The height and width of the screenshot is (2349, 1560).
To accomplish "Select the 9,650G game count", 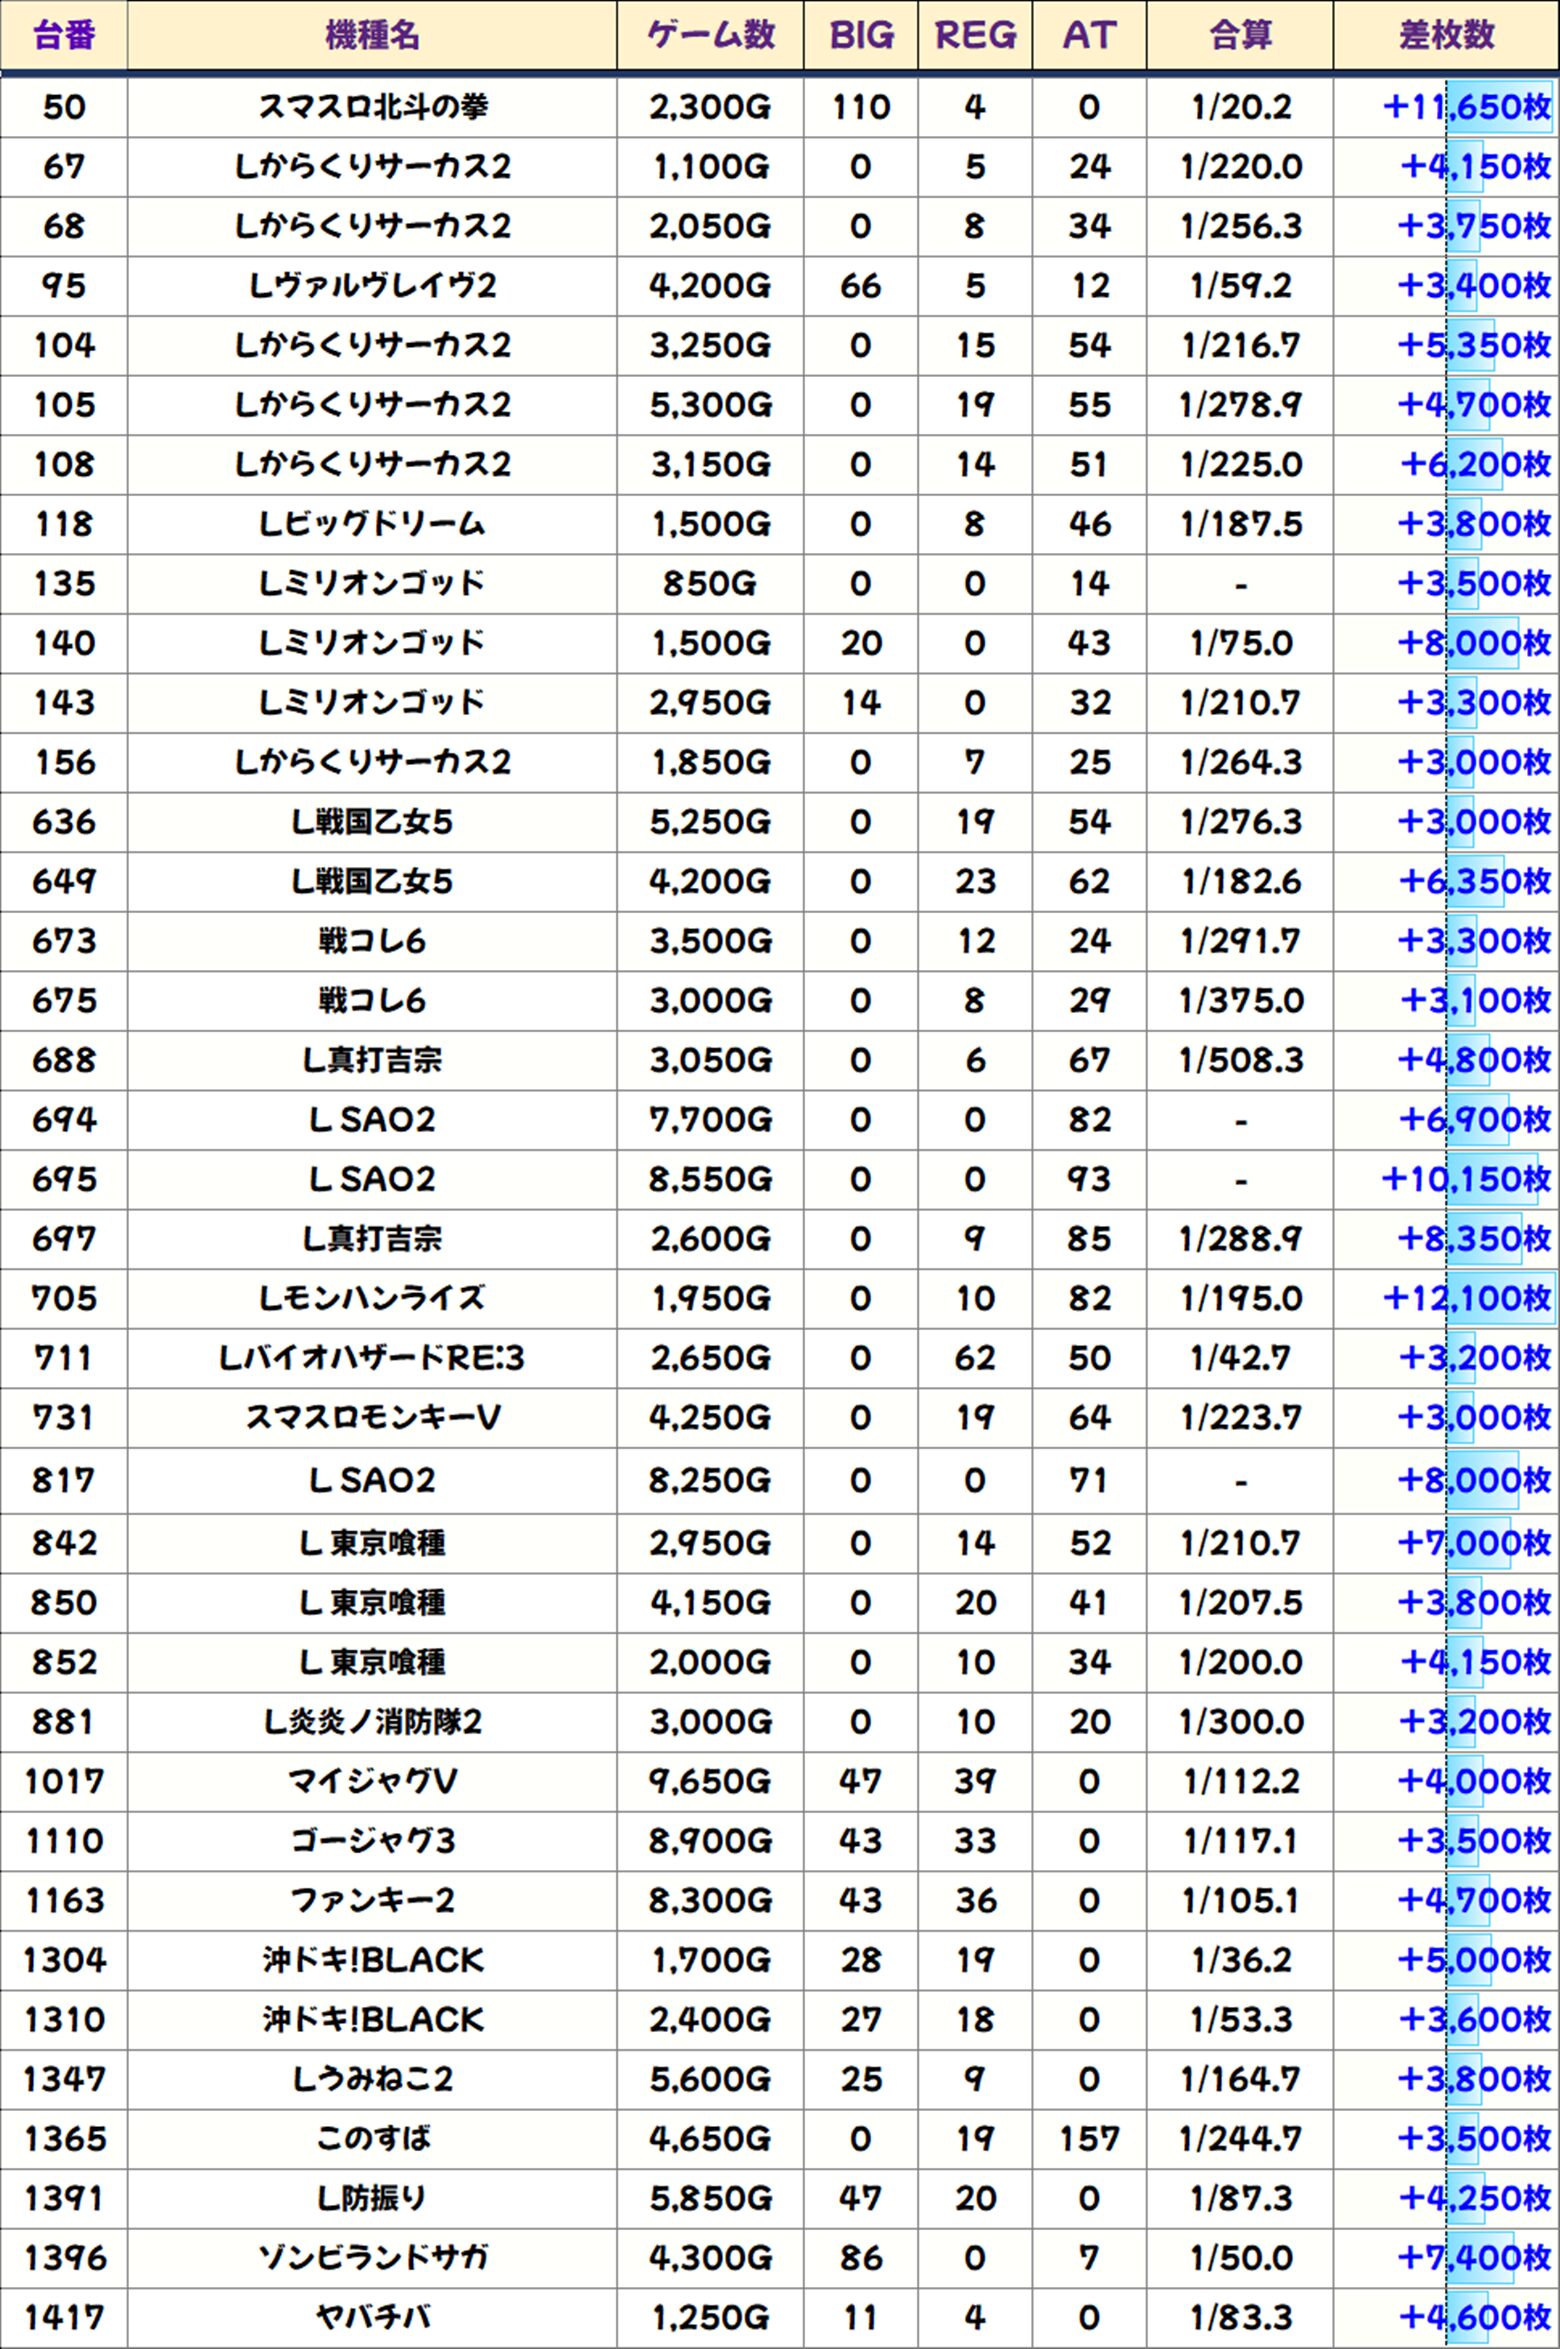I will click(x=710, y=1781).
